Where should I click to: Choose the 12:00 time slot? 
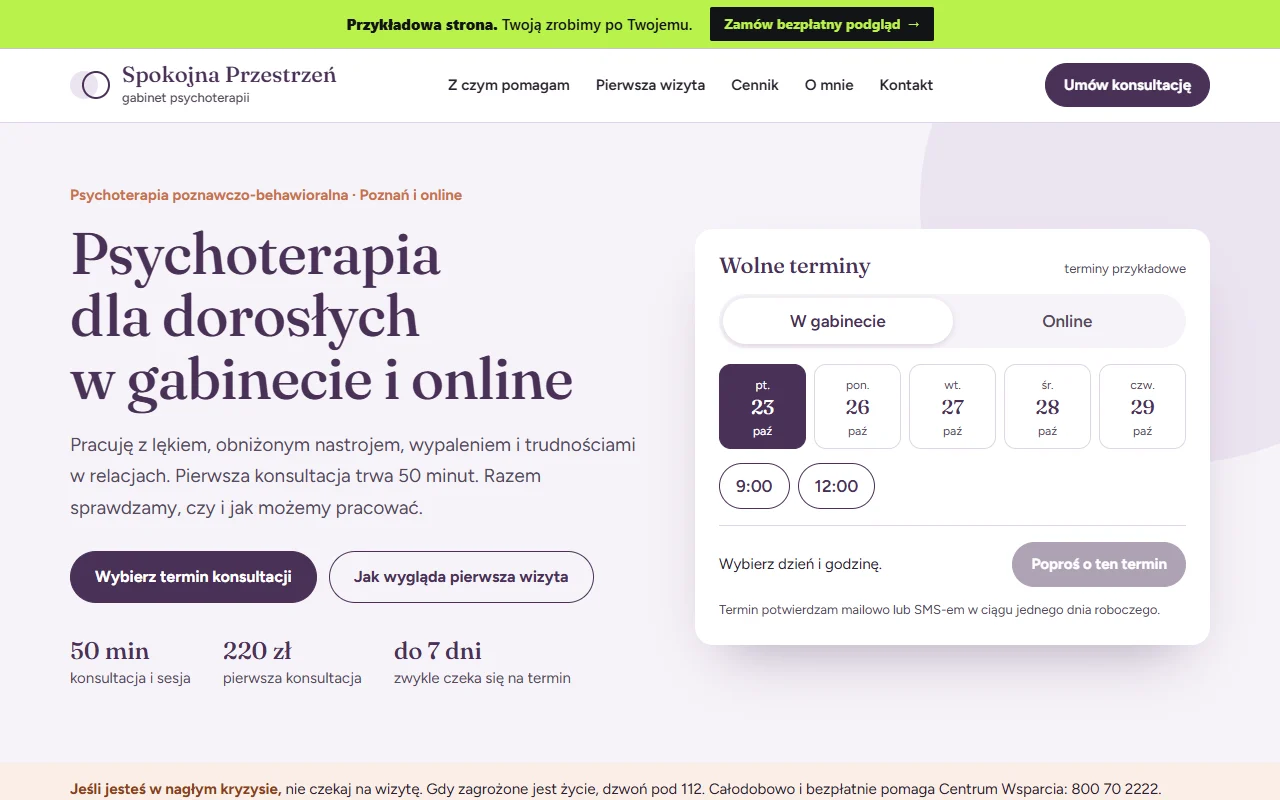tap(836, 486)
